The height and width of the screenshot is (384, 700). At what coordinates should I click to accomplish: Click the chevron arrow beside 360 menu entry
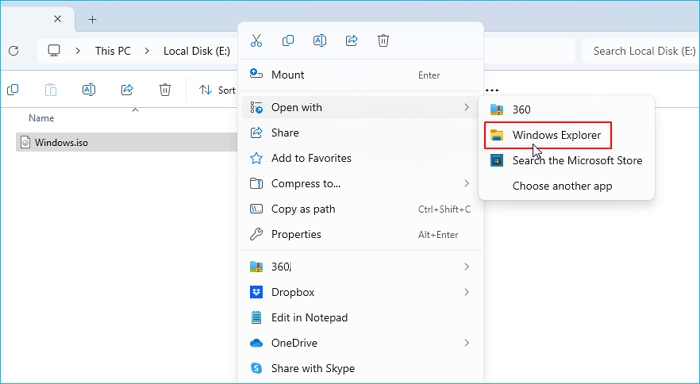pos(467,267)
